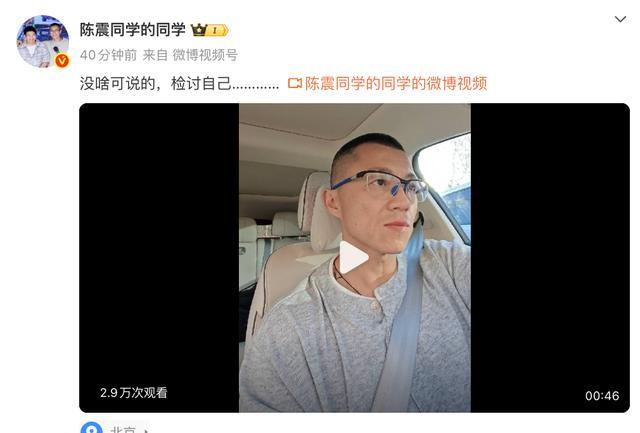
Task: Click the orange video camera icon
Action: point(295,83)
